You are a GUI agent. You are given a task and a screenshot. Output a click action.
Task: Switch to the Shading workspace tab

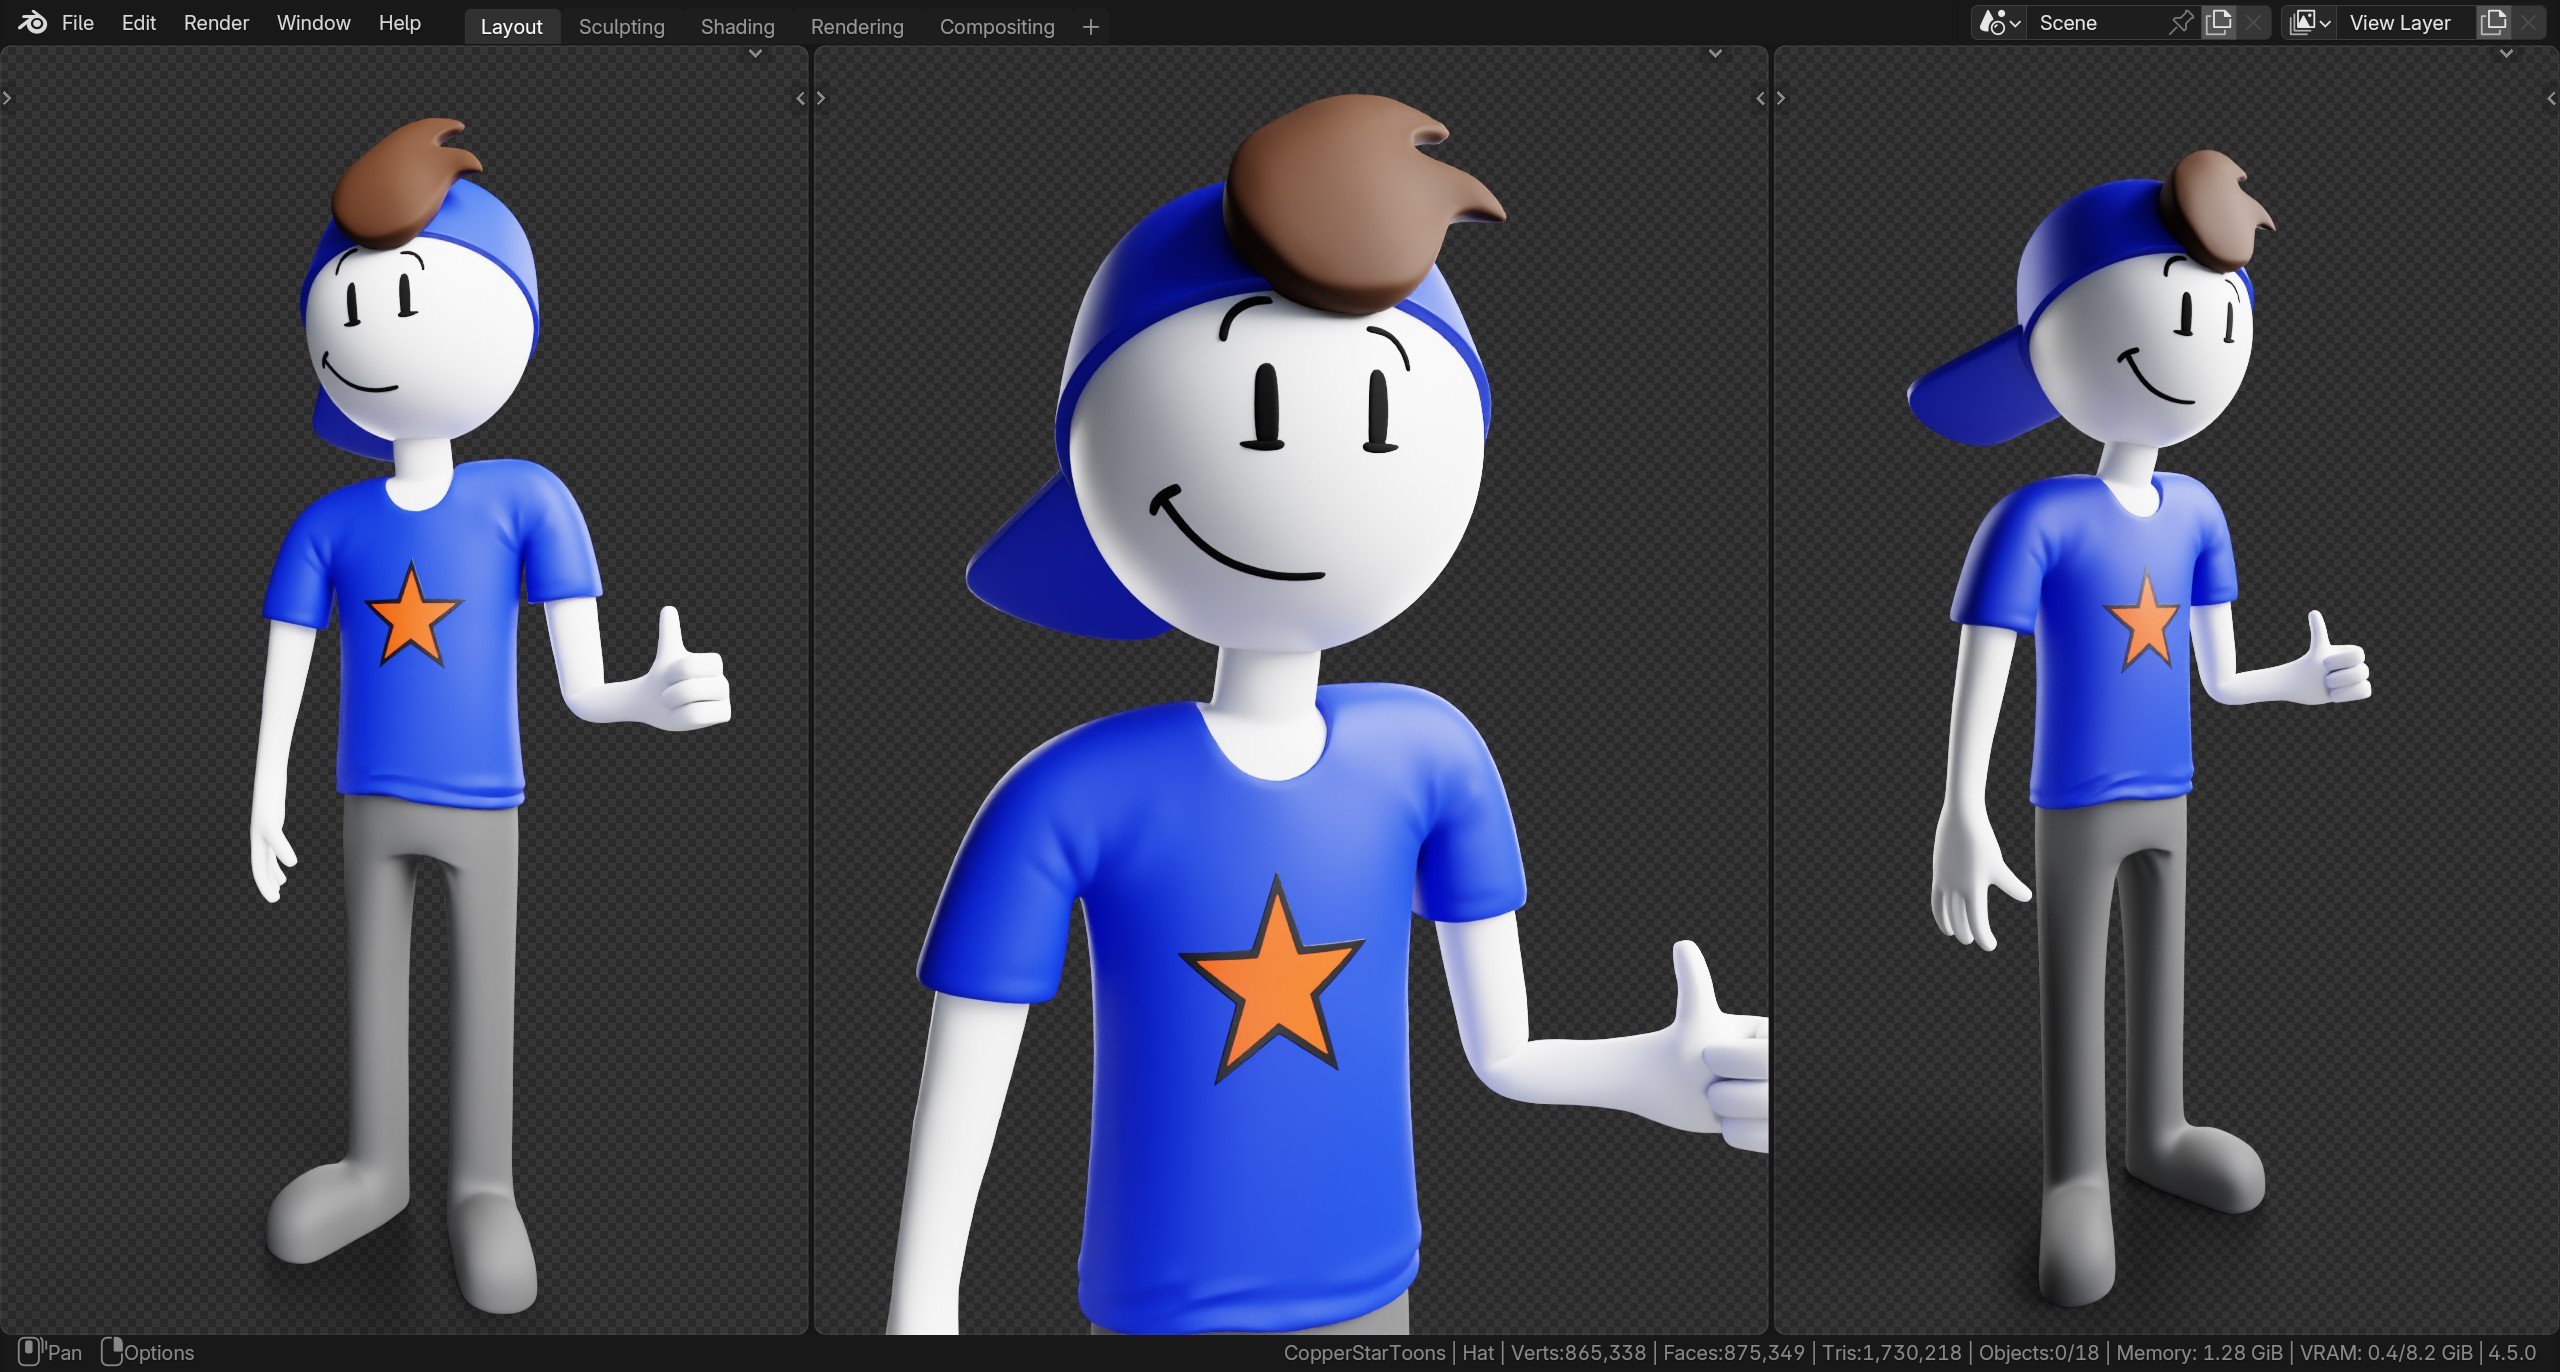tap(737, 27)
